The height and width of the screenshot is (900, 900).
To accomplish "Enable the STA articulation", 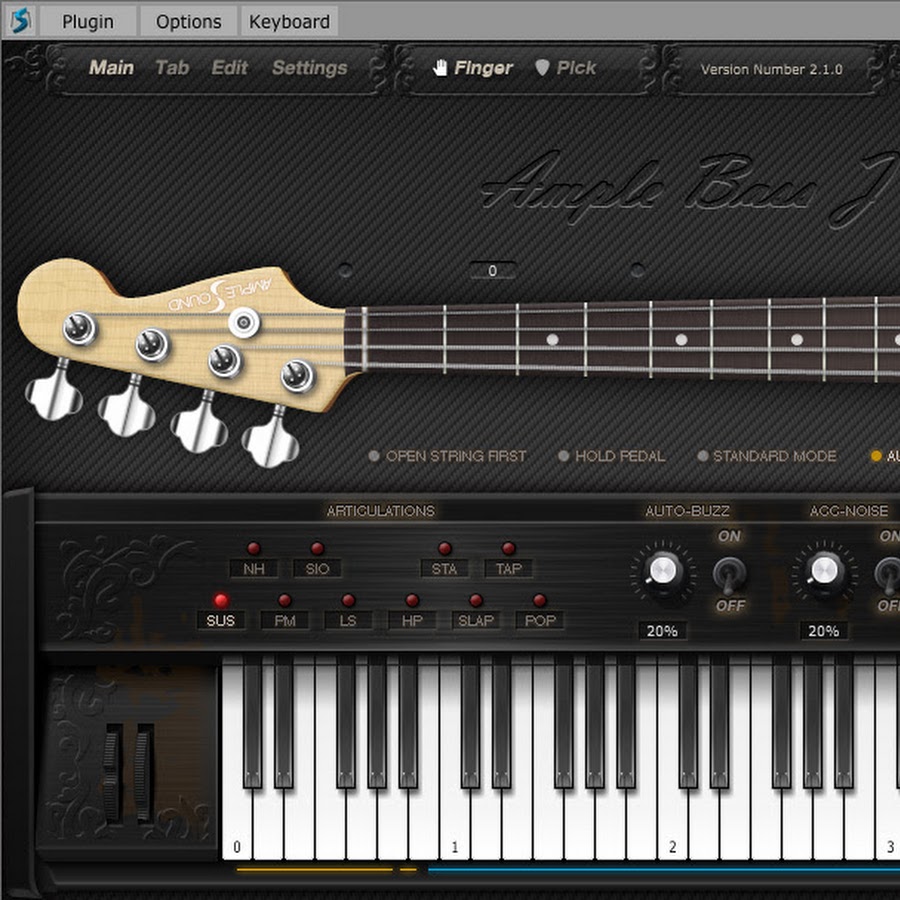I will tap(444, 569).
